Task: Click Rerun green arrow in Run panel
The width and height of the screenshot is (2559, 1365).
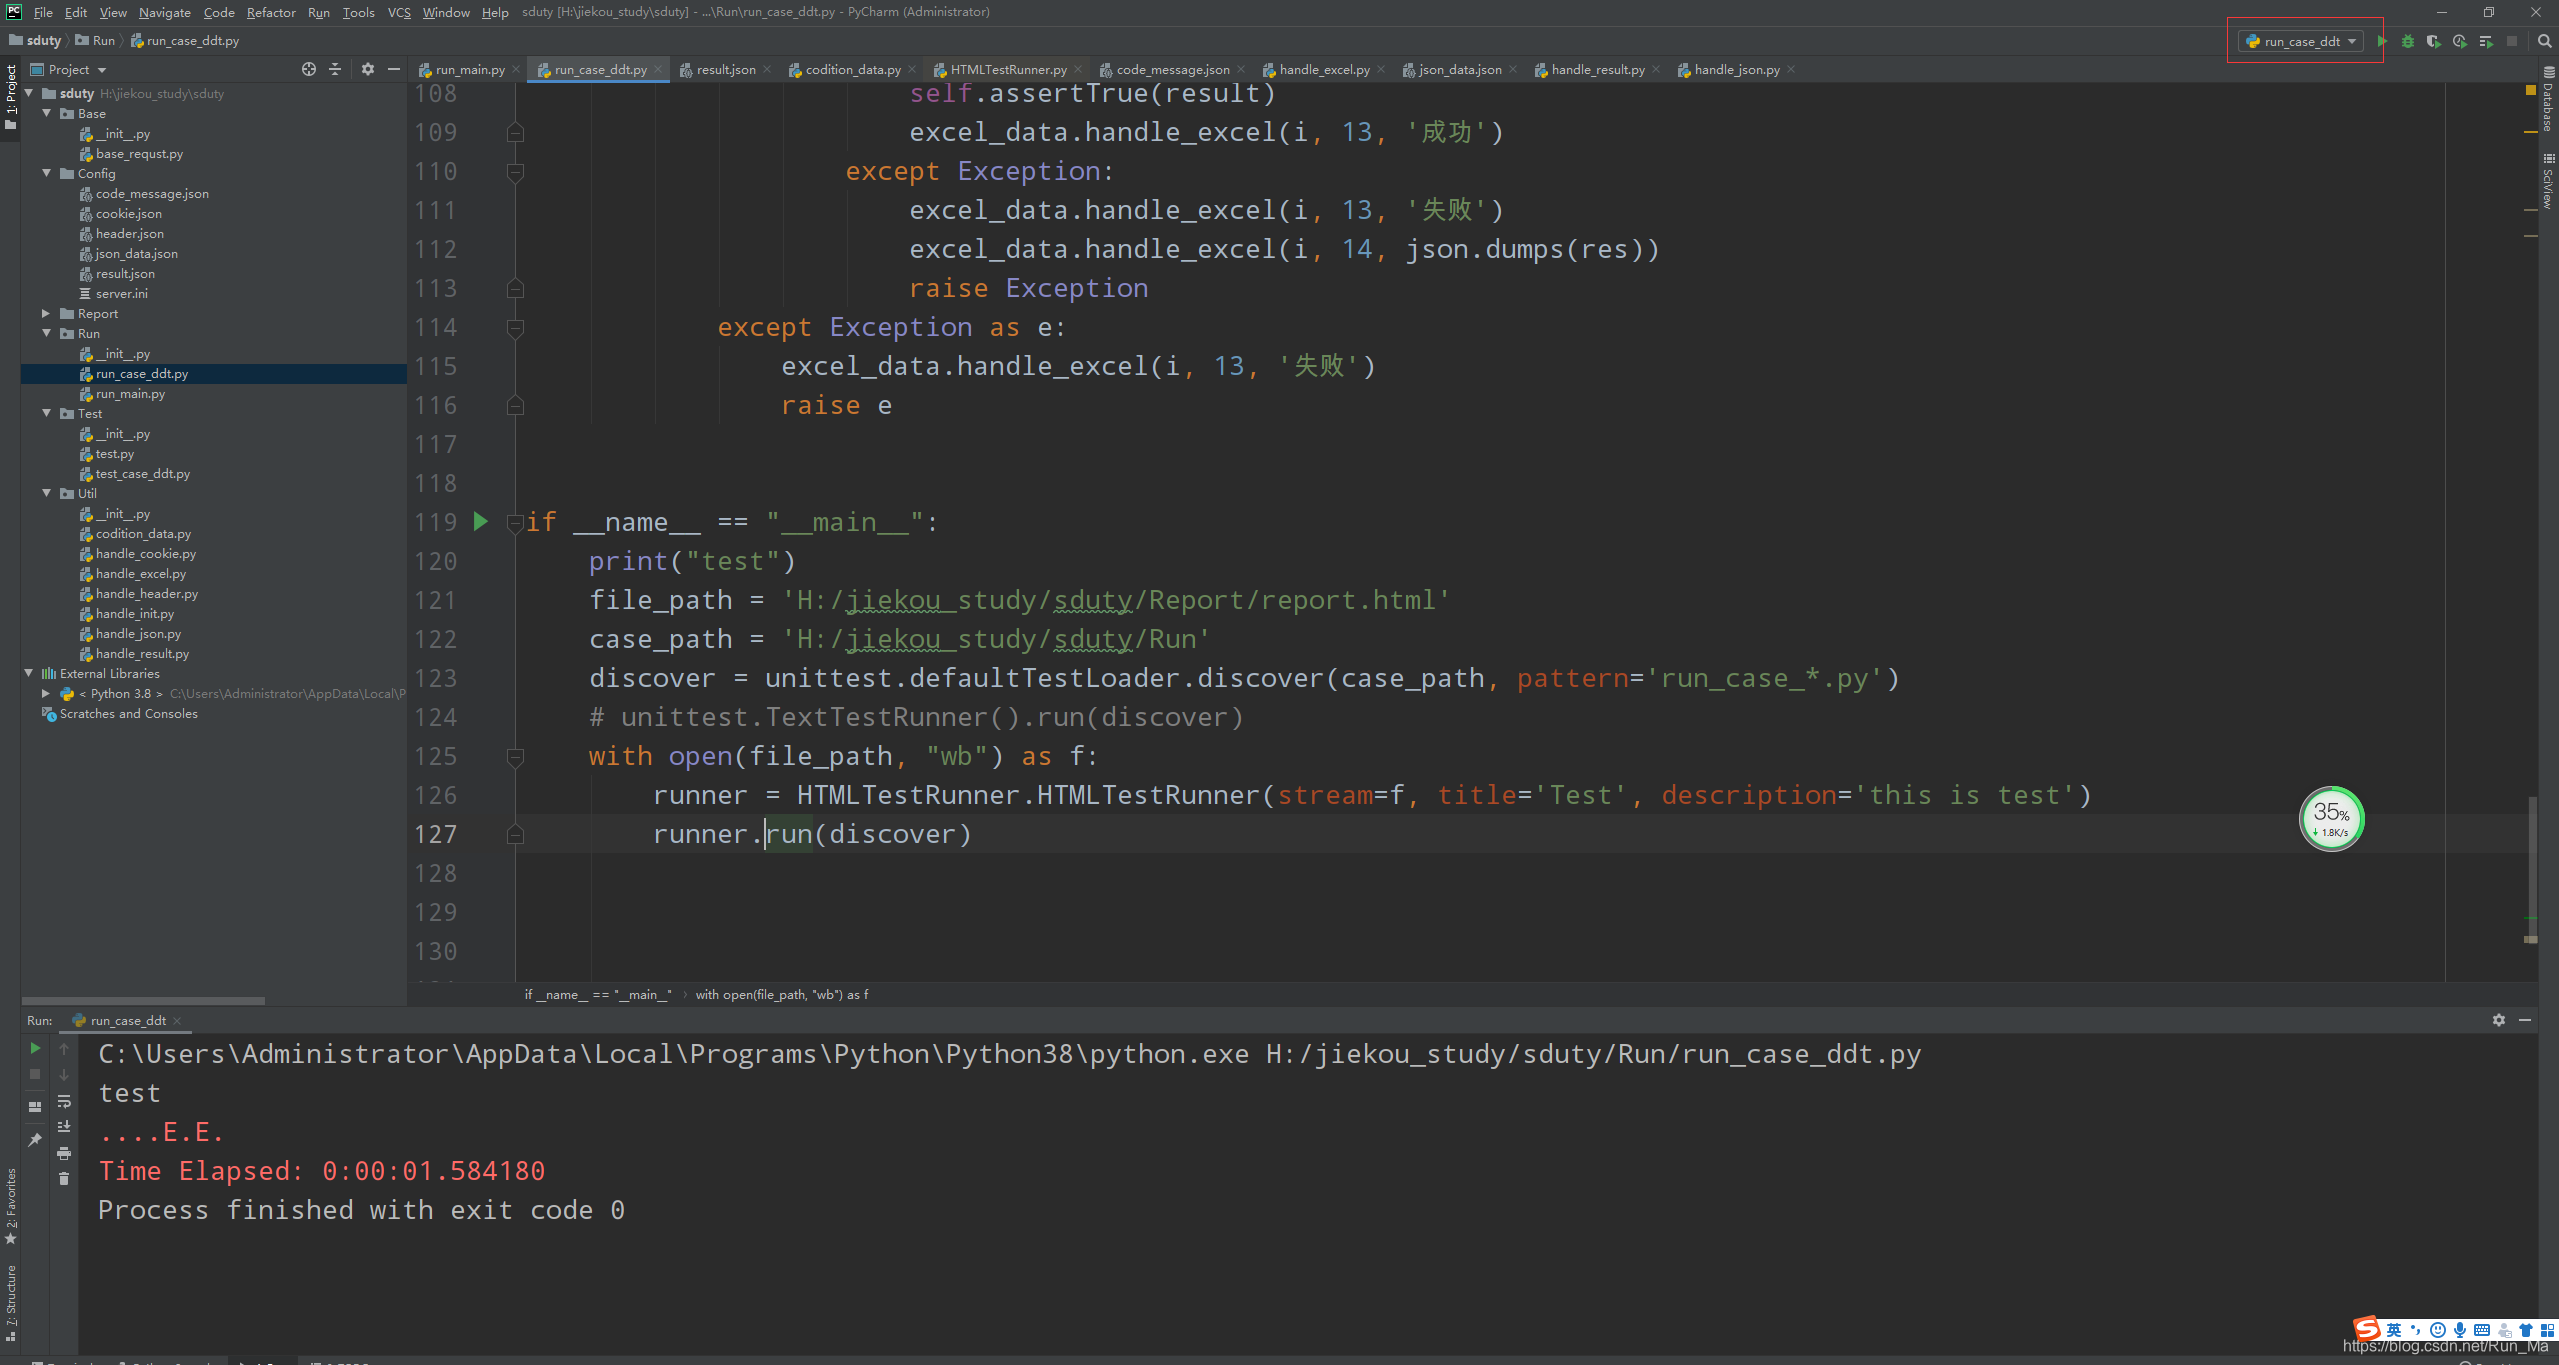Action: [35, 1048]
